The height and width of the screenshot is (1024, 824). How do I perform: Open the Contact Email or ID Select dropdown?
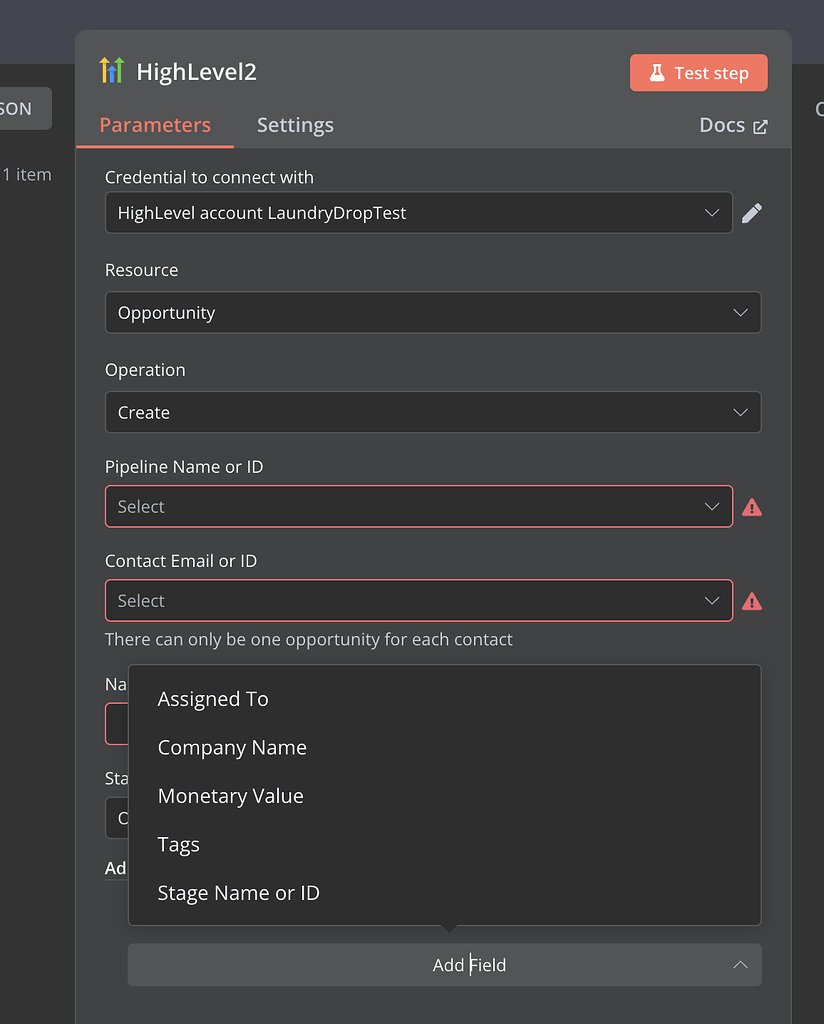418,601
